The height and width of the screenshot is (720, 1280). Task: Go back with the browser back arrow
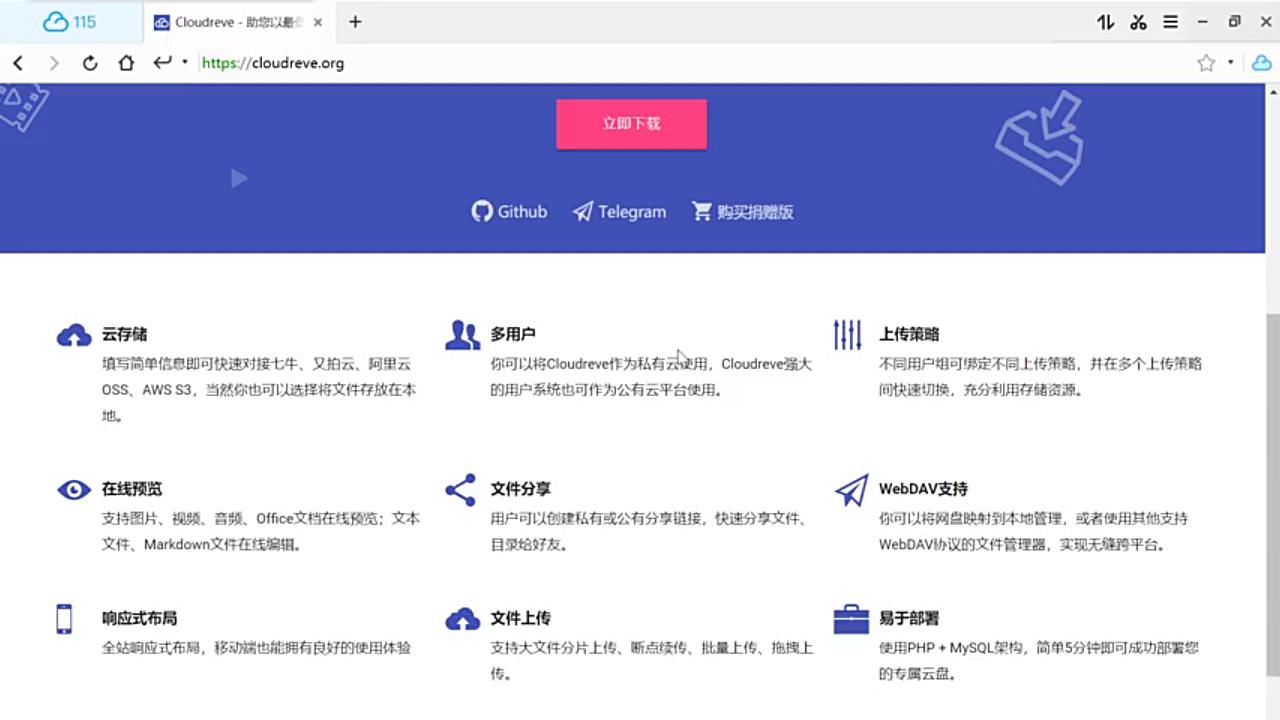(x=18, y=63)
